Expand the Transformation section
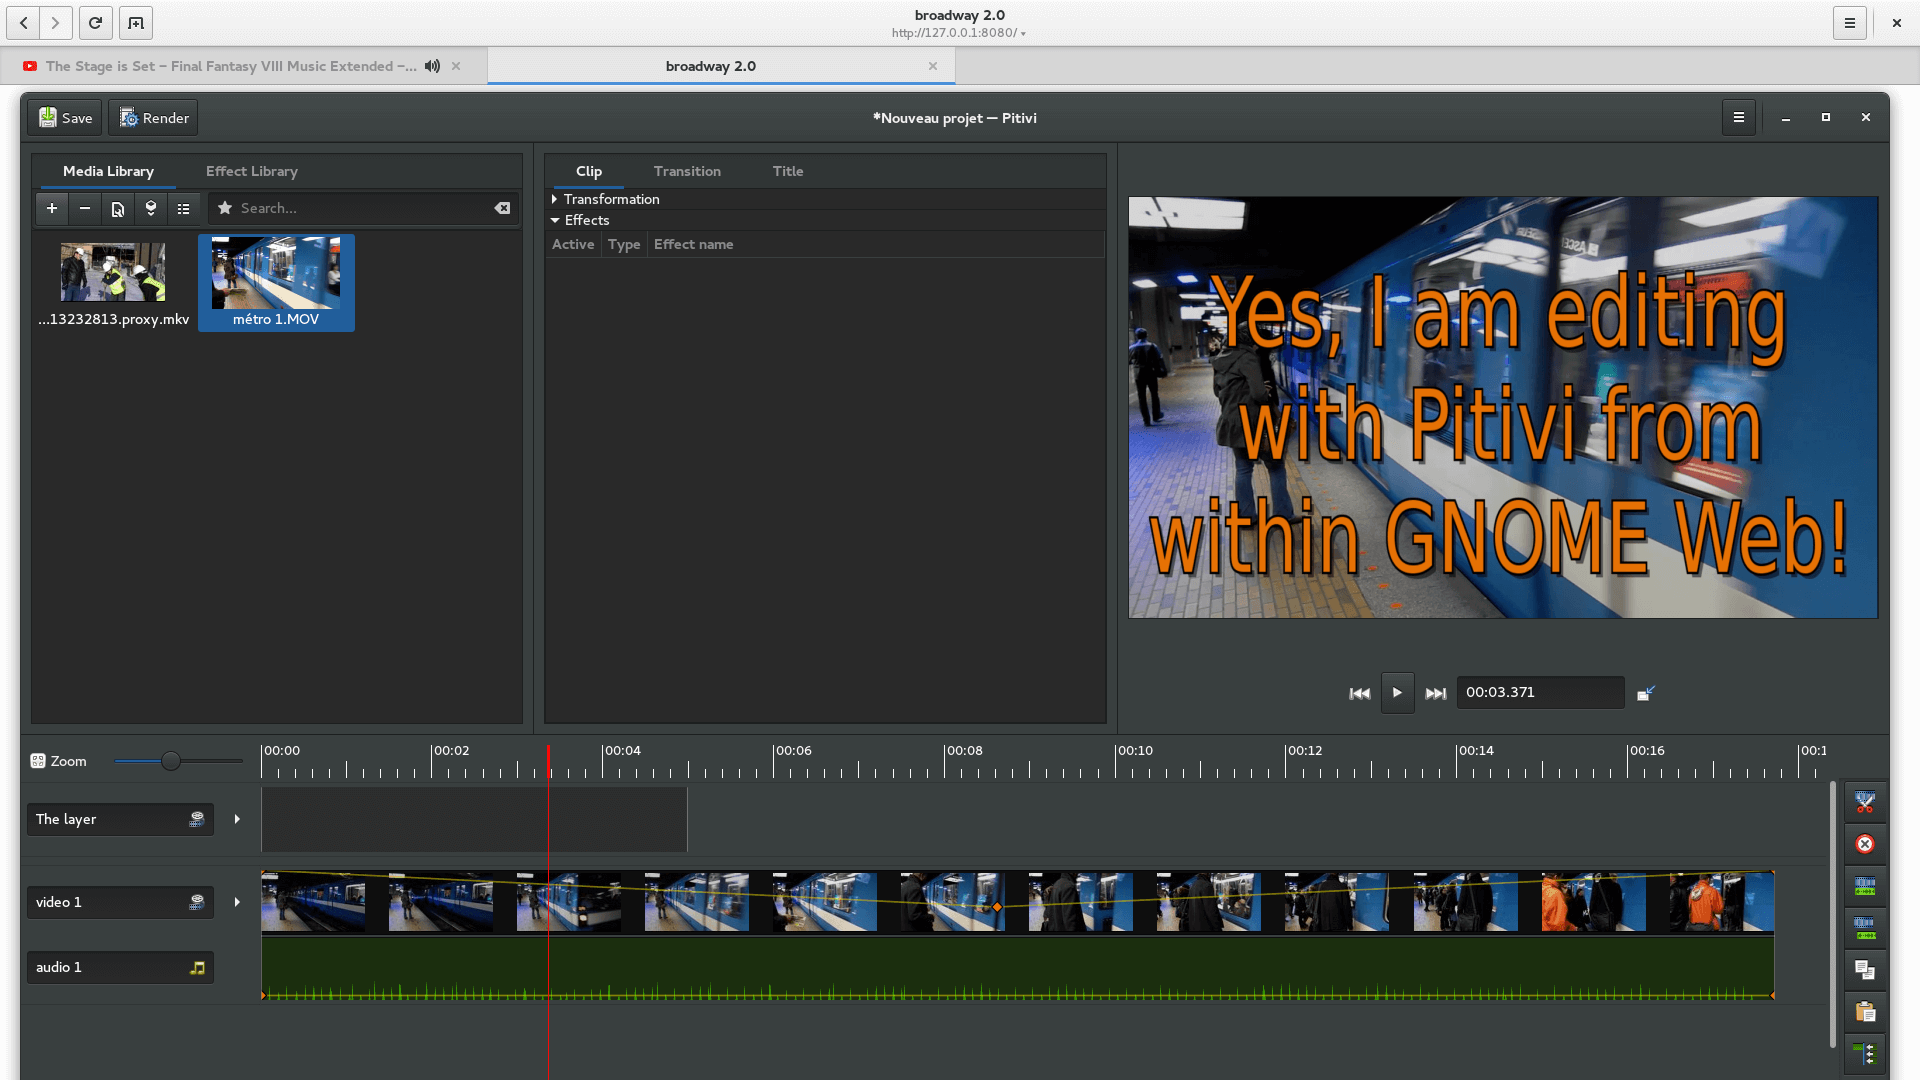 click(x=554, y=199)
